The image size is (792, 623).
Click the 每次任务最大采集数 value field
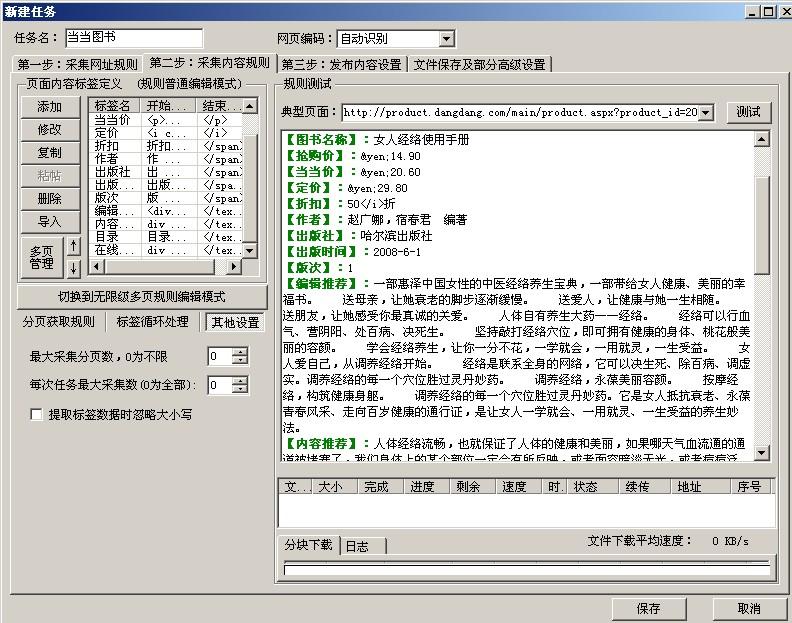pyautogui.click(x=220, y=385)
